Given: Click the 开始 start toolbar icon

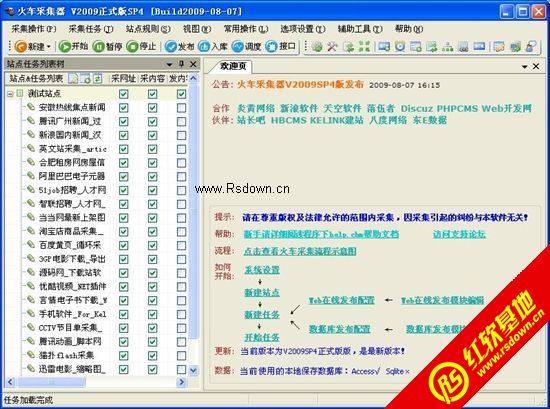Looking at the screenshot, I should (x=73, y=46).
